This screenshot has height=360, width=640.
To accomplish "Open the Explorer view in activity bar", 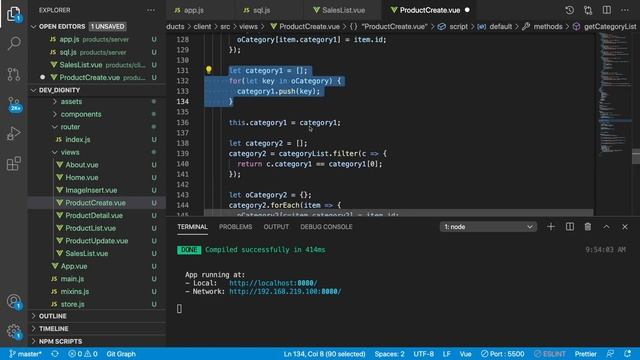I will pyautogui.click(x=14, y=14).
